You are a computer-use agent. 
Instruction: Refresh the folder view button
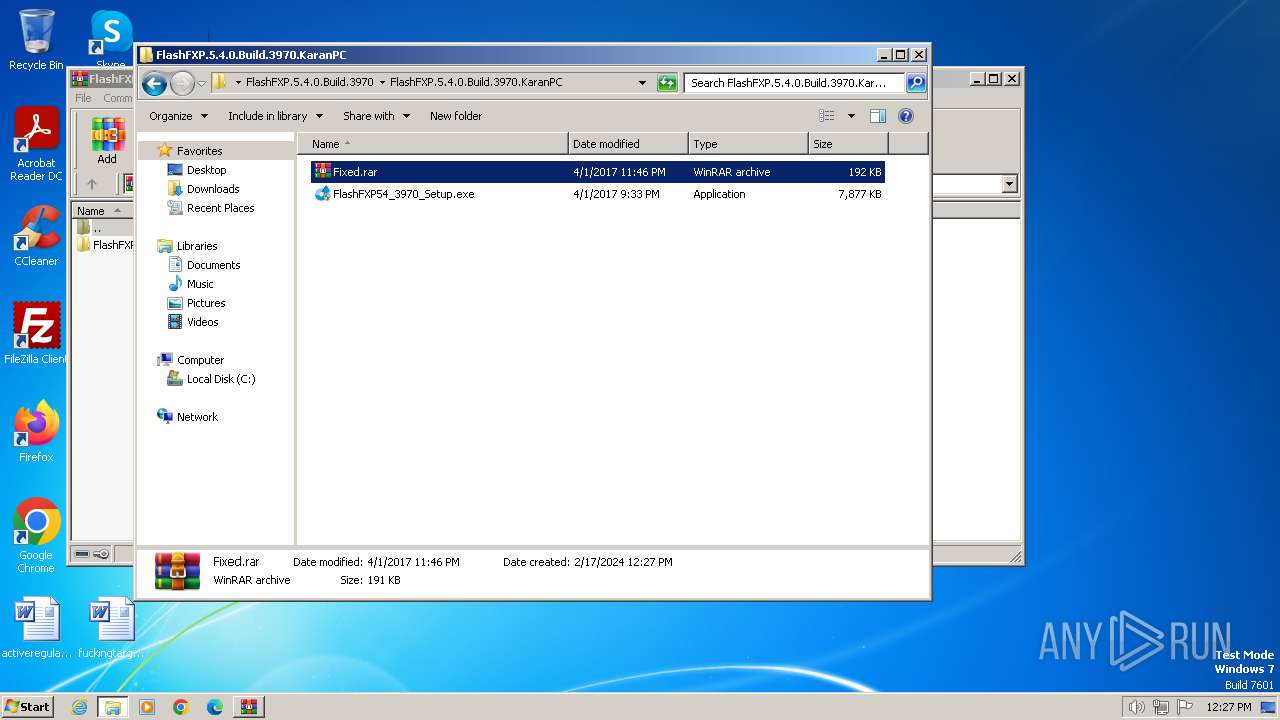tap(667, 83)
